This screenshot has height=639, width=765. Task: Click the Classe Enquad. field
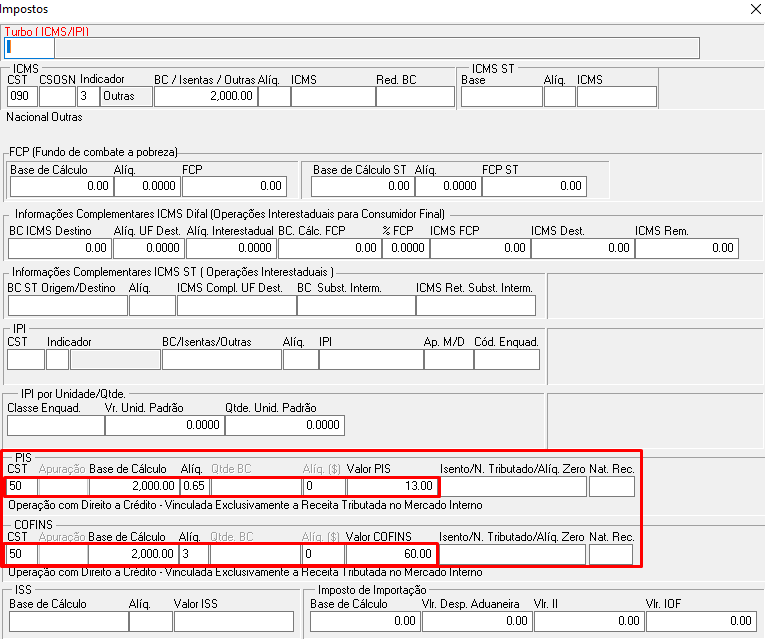[x=56, y=425]
